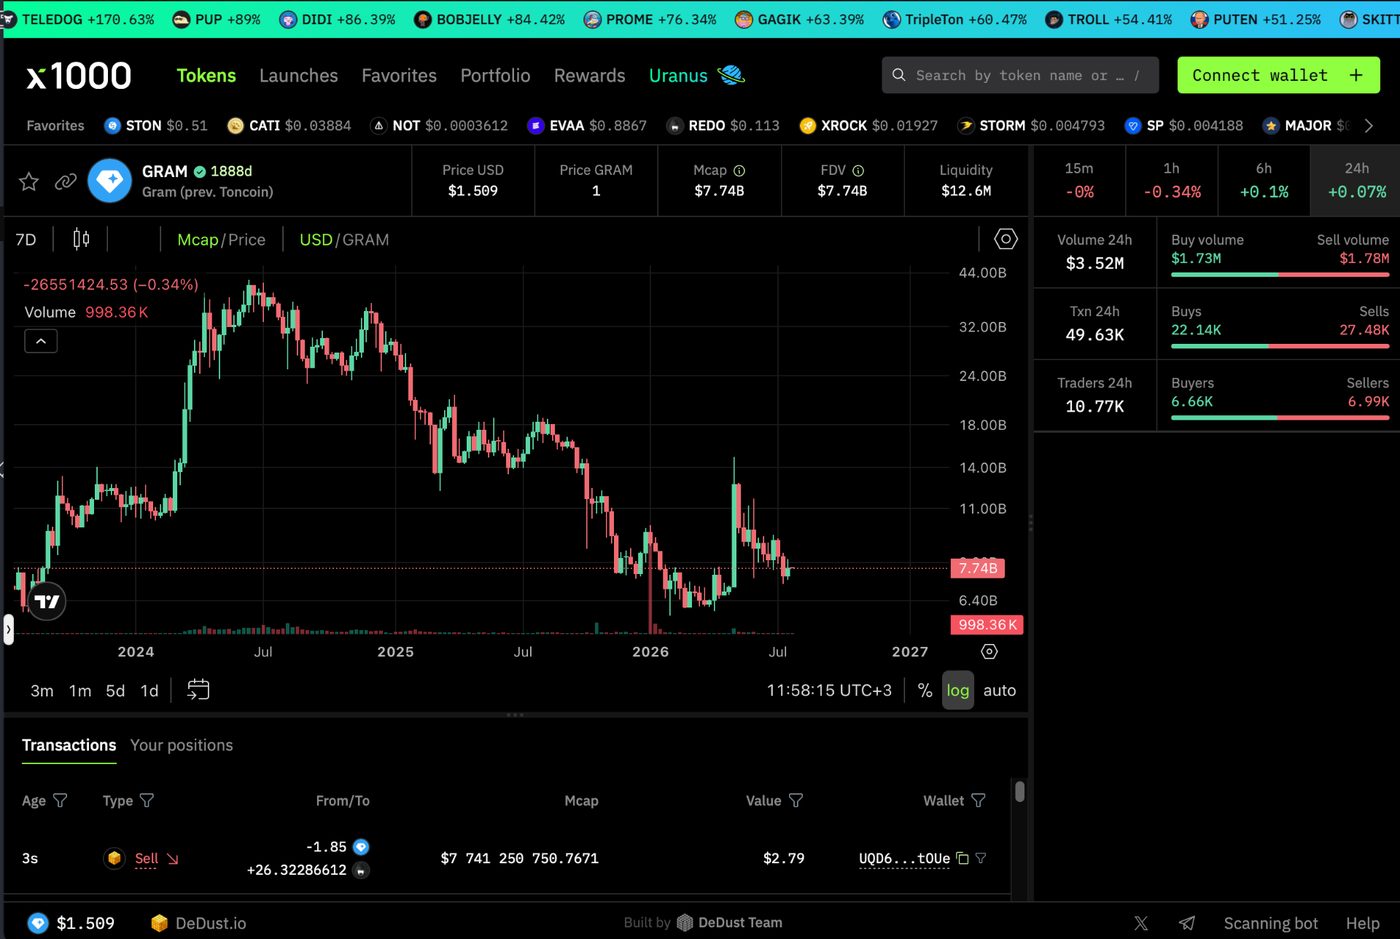Click the plus icon on Connect wallet
Image resolution: width=1400 pixels, height=939 pixels.
1356,75
